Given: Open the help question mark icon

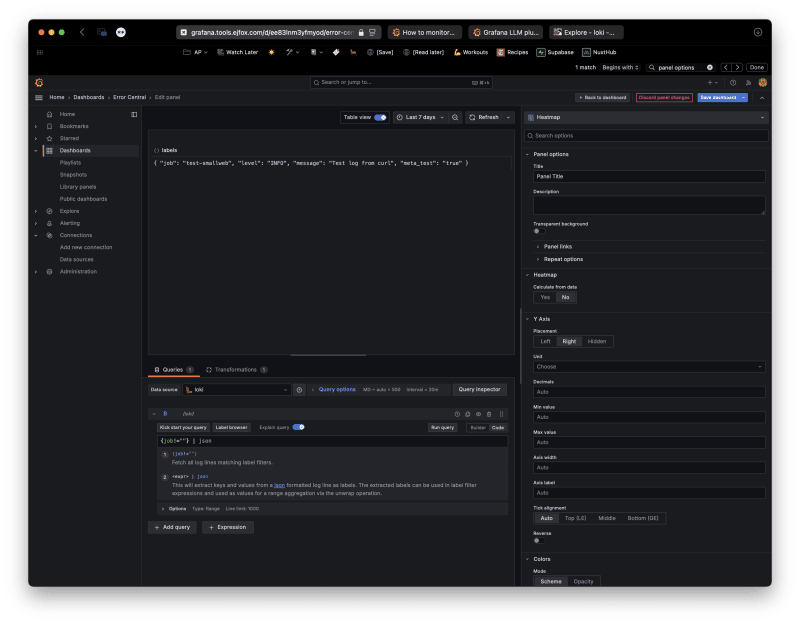Looking at the screenshot, I should tap(733, 82).
